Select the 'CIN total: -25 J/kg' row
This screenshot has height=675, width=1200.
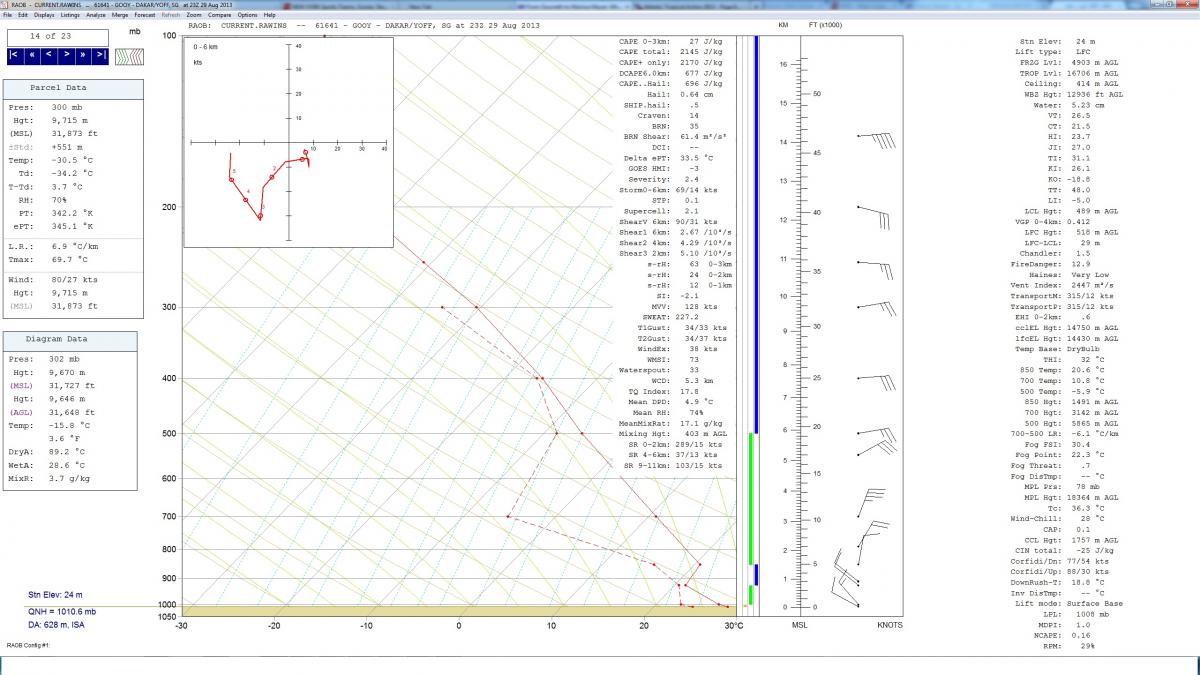(1061, 550)
